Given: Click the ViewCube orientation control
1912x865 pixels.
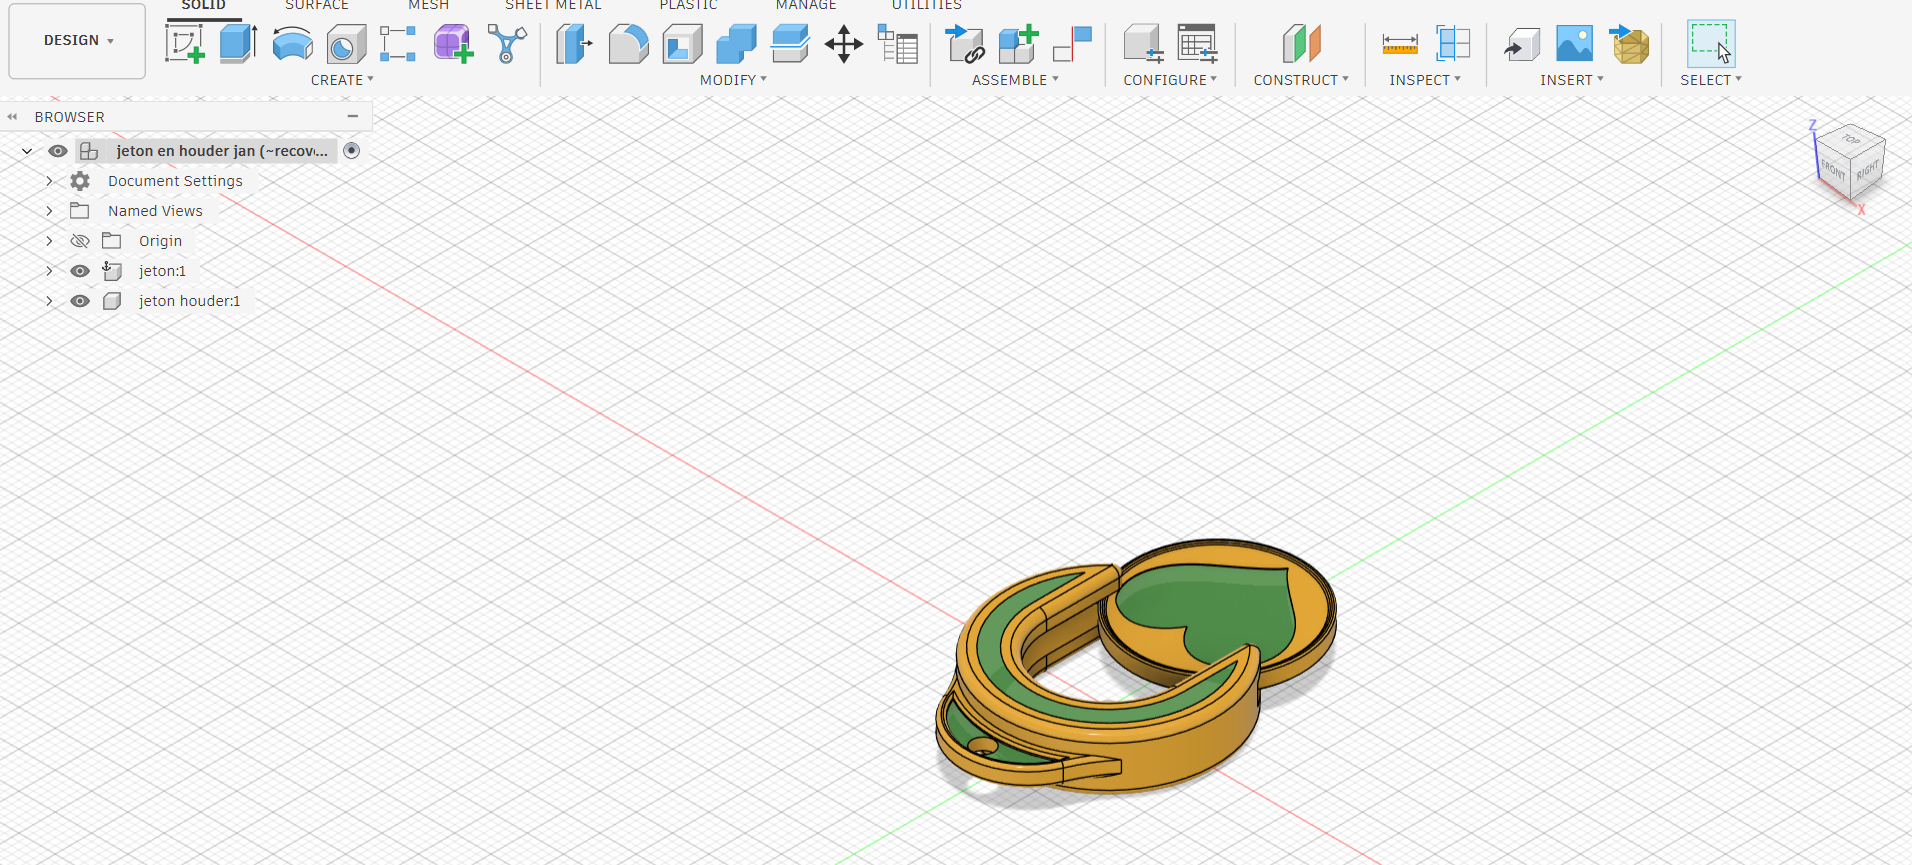Looking at the screenshot, I should click(x=1849, y=161).
